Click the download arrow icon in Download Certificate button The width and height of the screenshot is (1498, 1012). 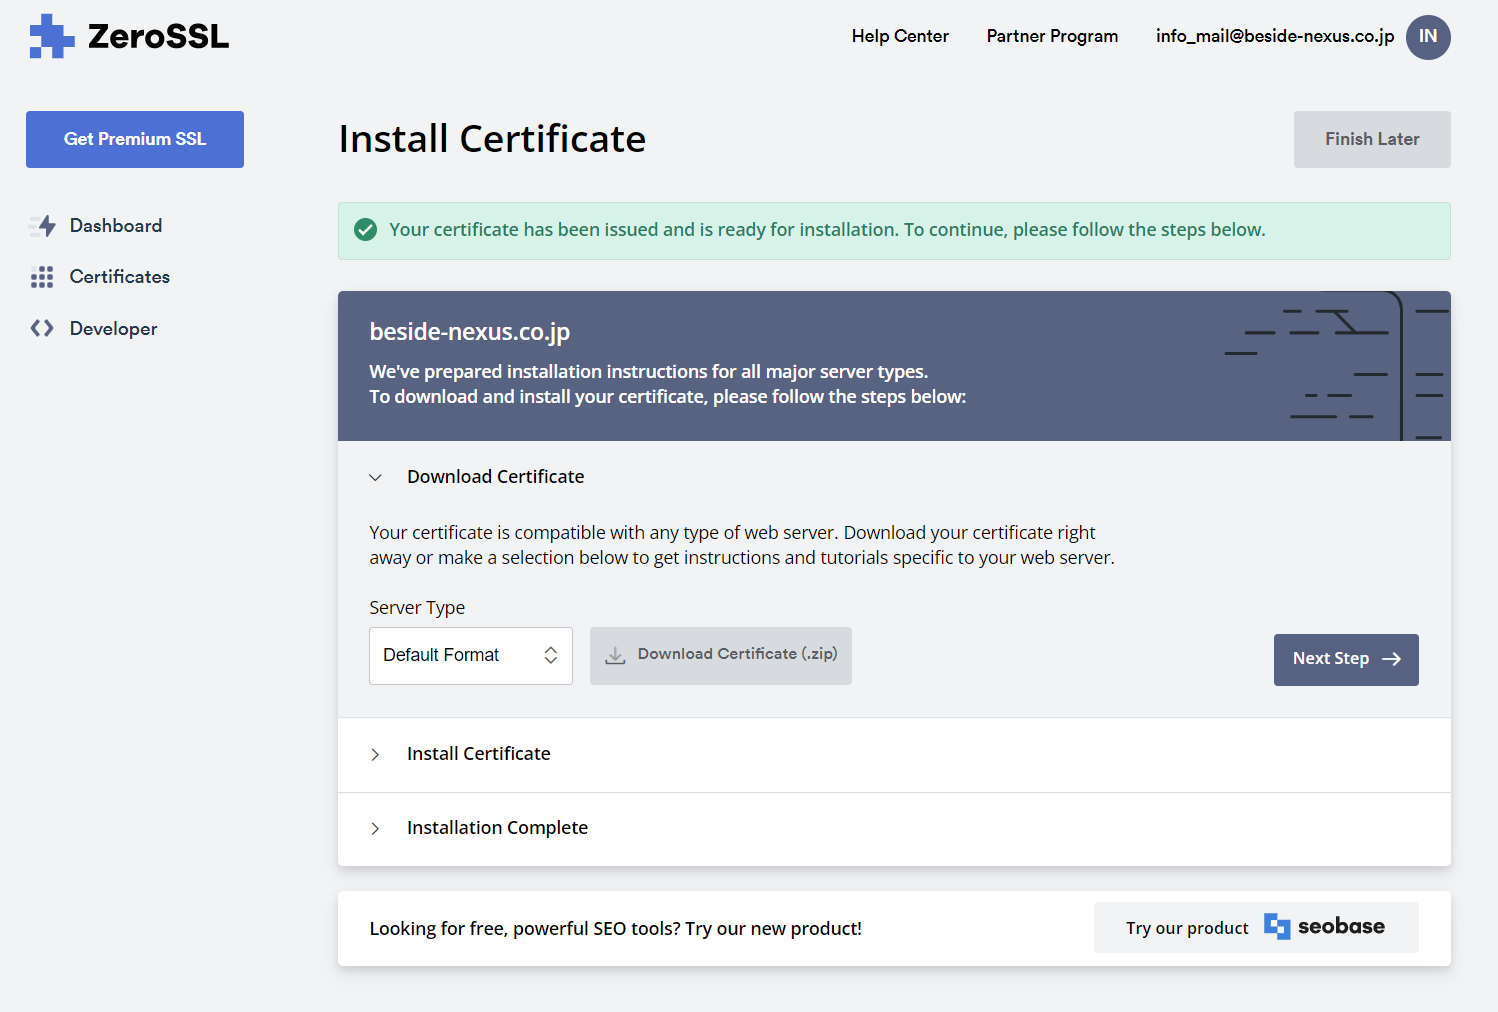tap(614, 654)
